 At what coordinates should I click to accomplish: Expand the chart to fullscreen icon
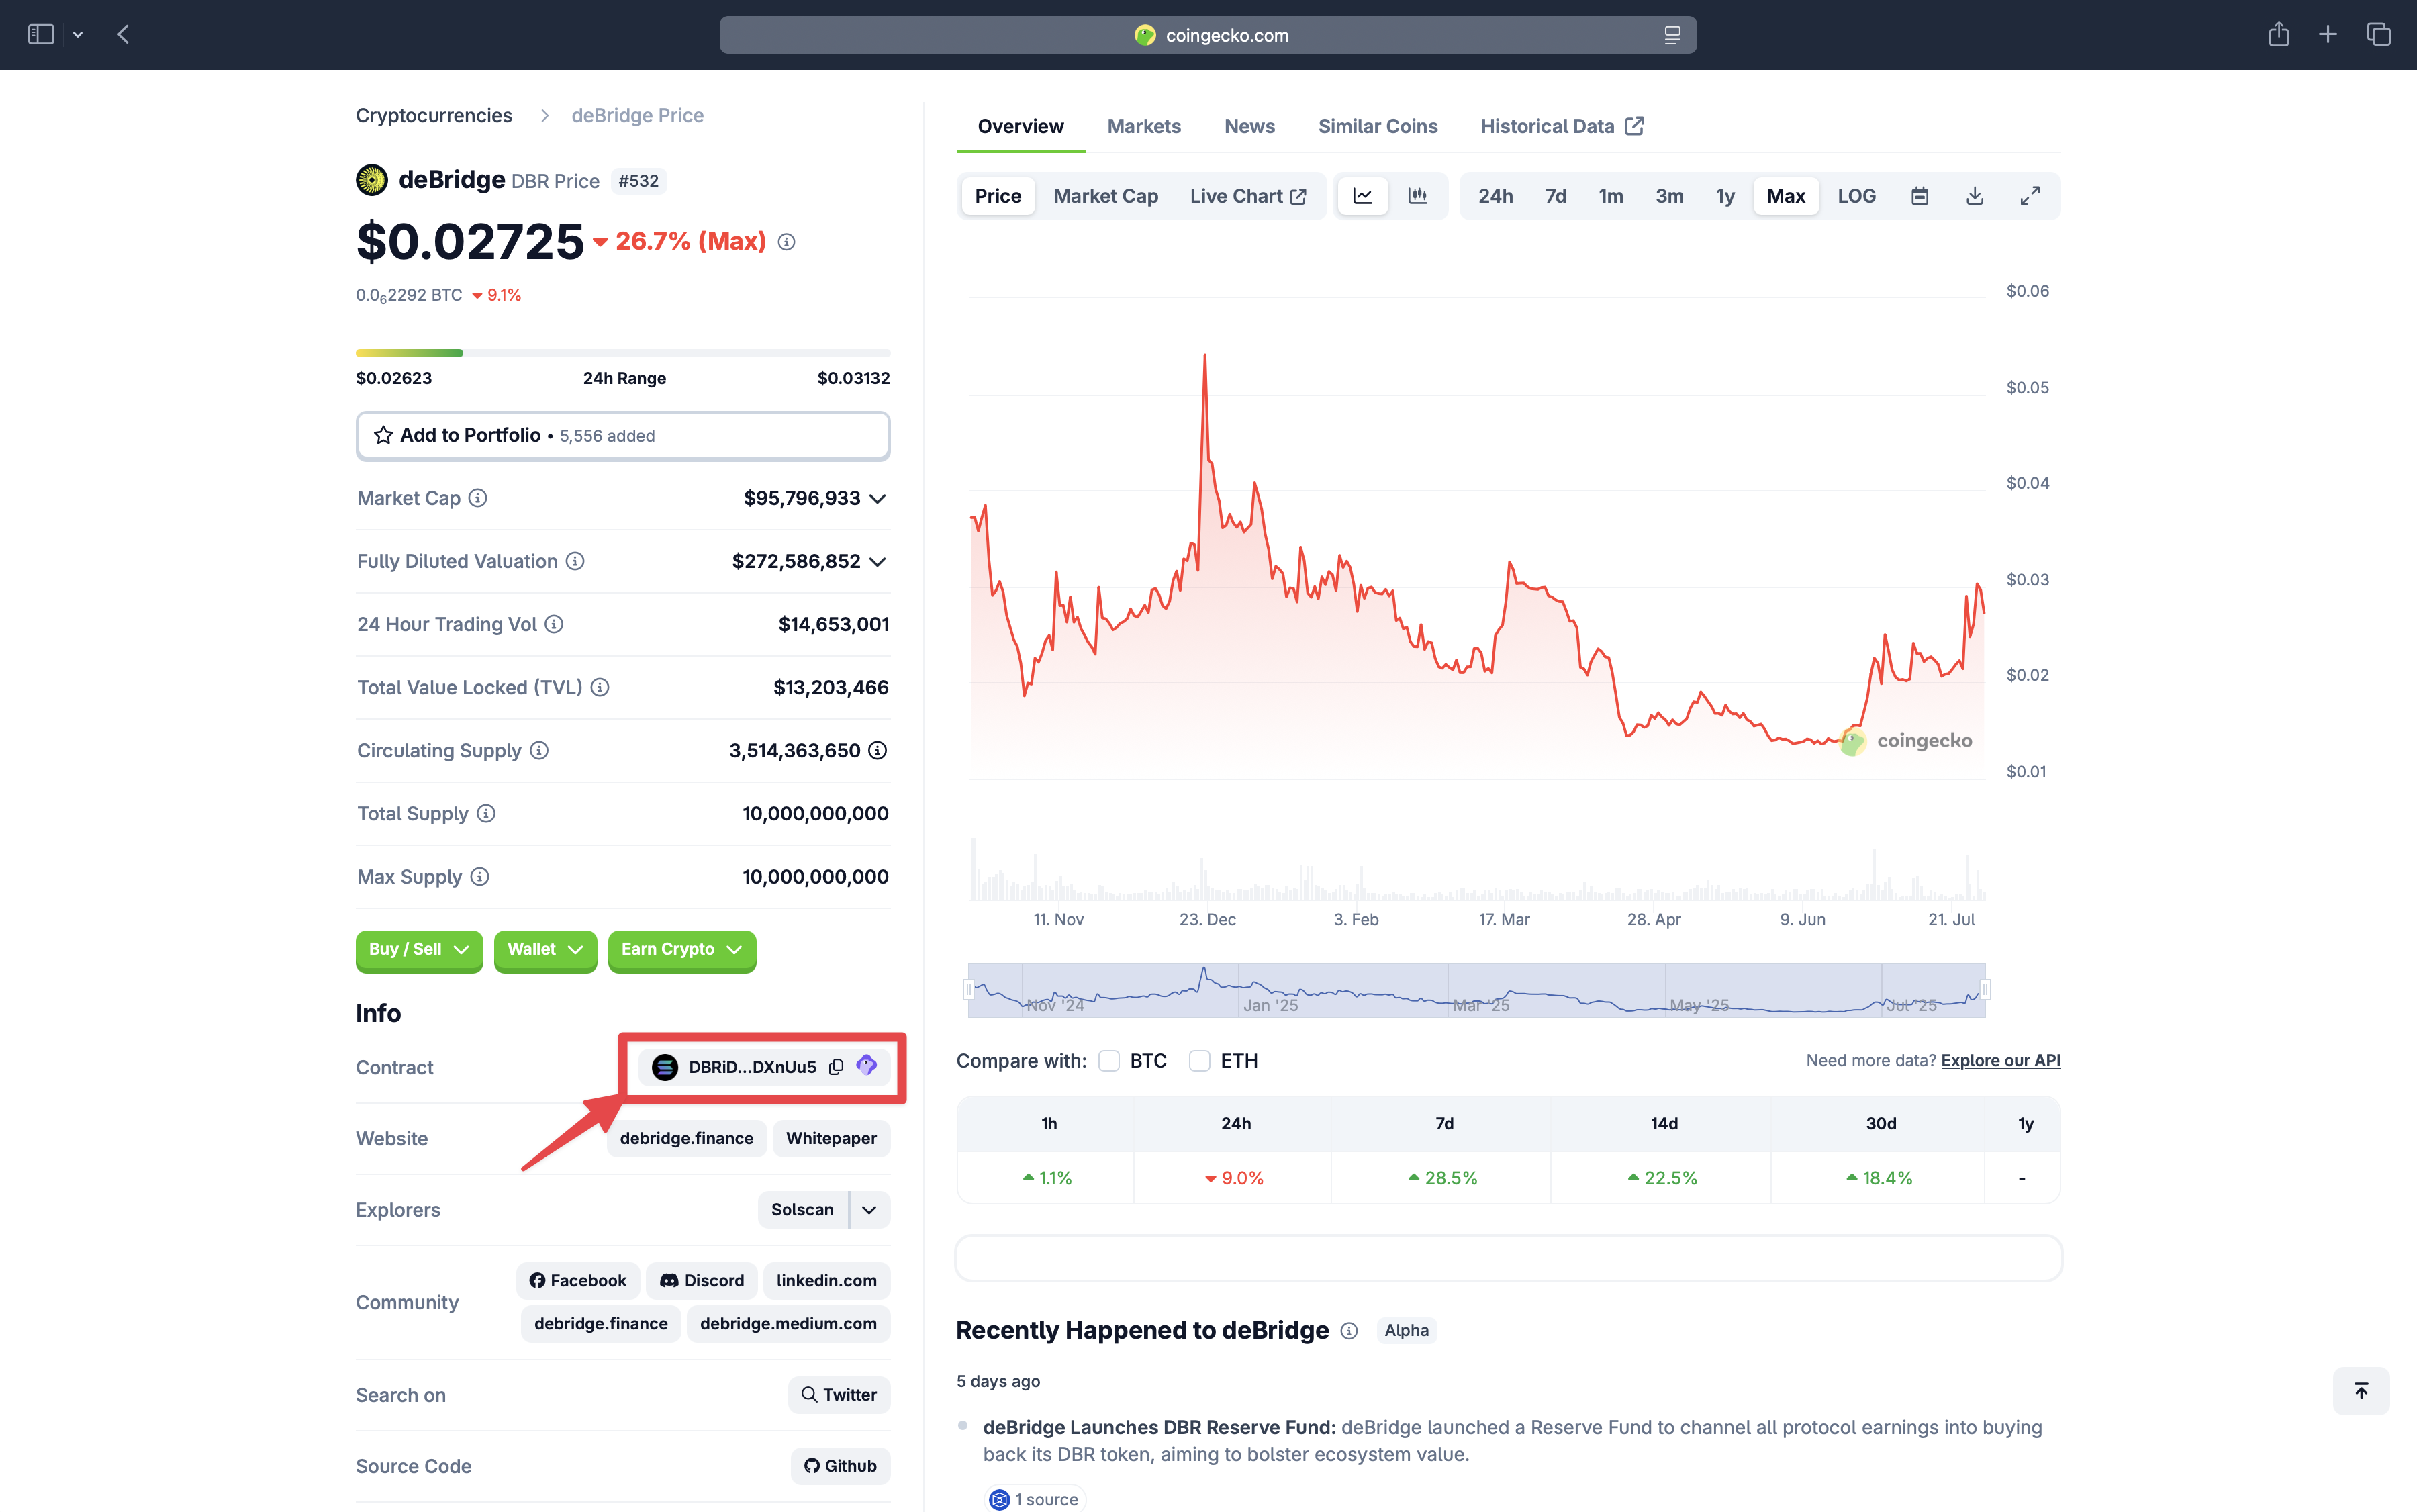(x=2030, y=196)
